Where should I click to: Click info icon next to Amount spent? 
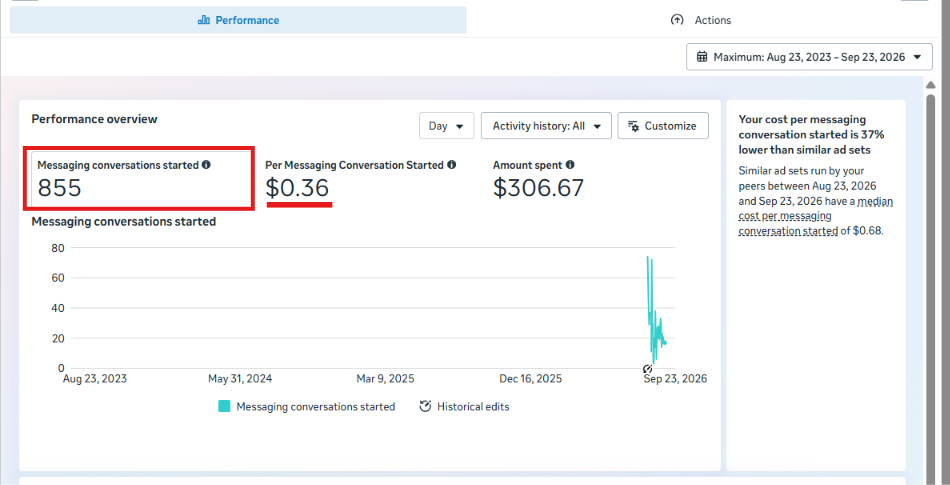(x=570, y=165)
